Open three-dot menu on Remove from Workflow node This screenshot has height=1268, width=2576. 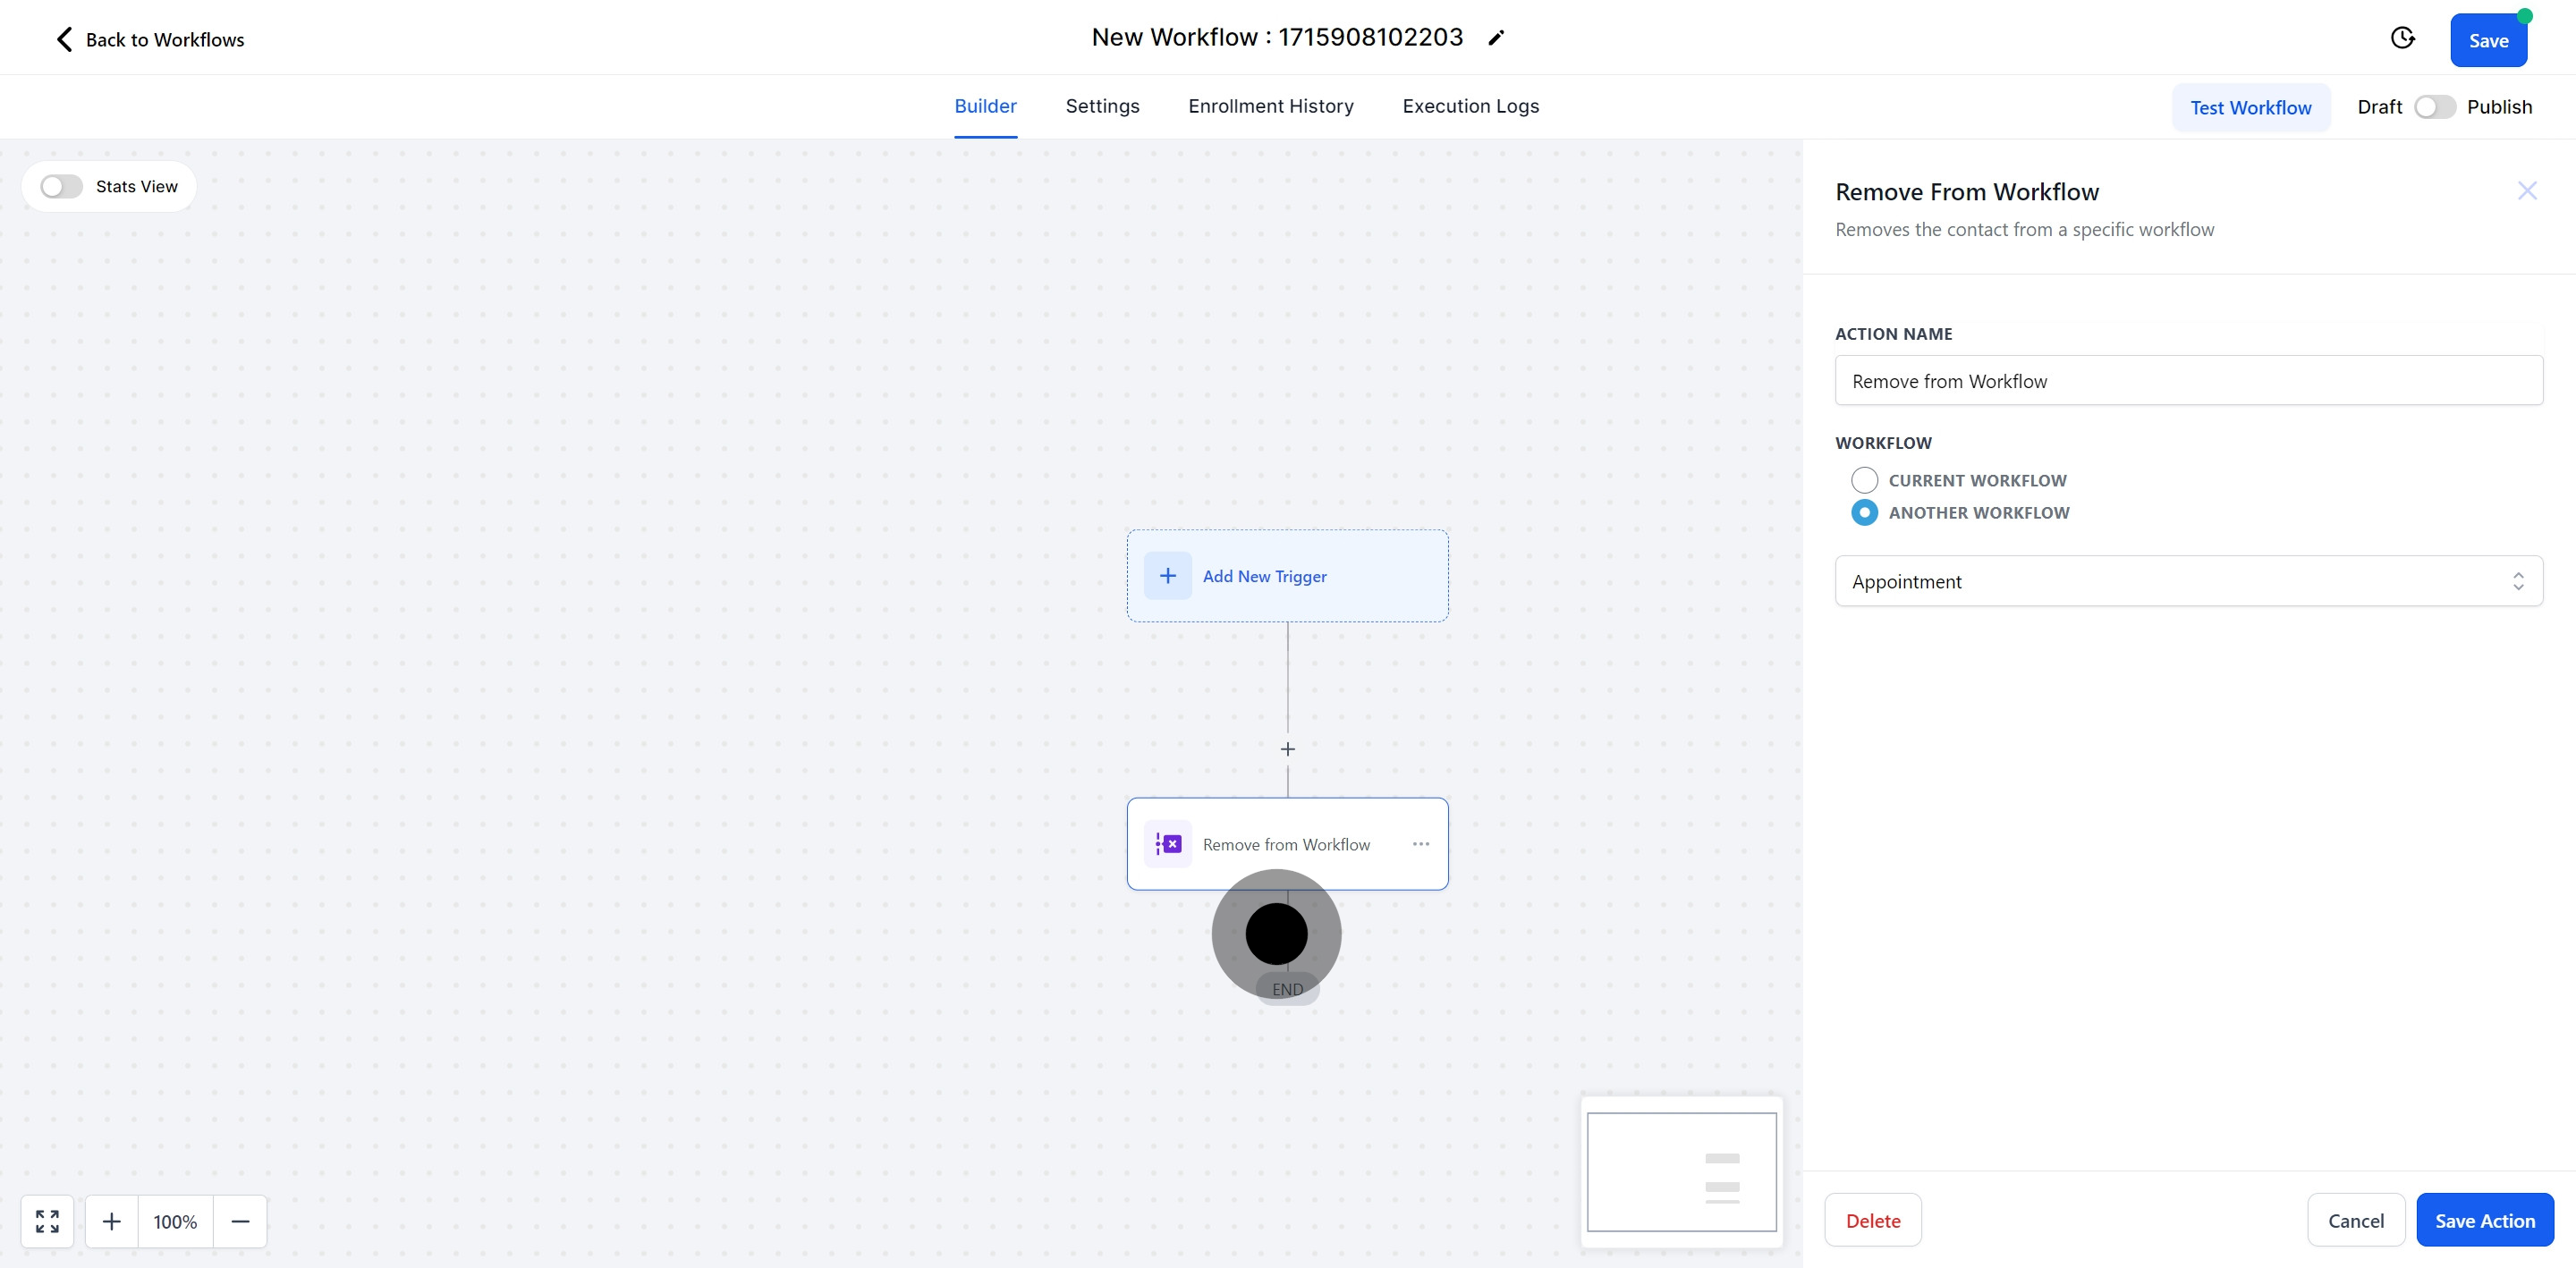pyautogui.click(x=1420, y=844)
